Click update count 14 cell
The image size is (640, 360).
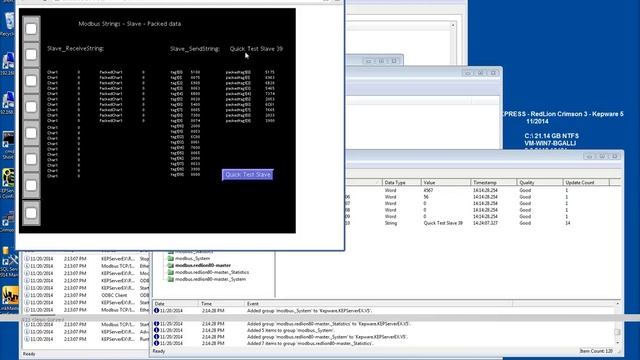pos(567,223)
